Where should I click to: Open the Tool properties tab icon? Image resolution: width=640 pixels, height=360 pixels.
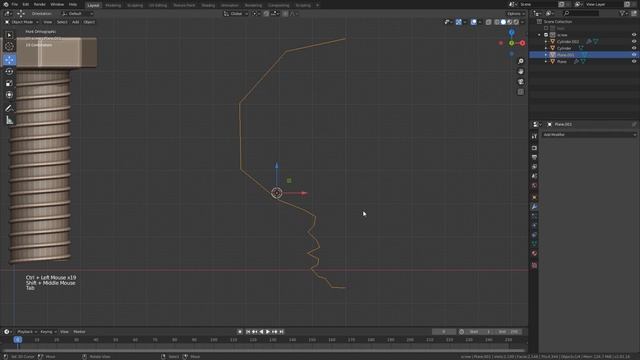click(534, 136)
